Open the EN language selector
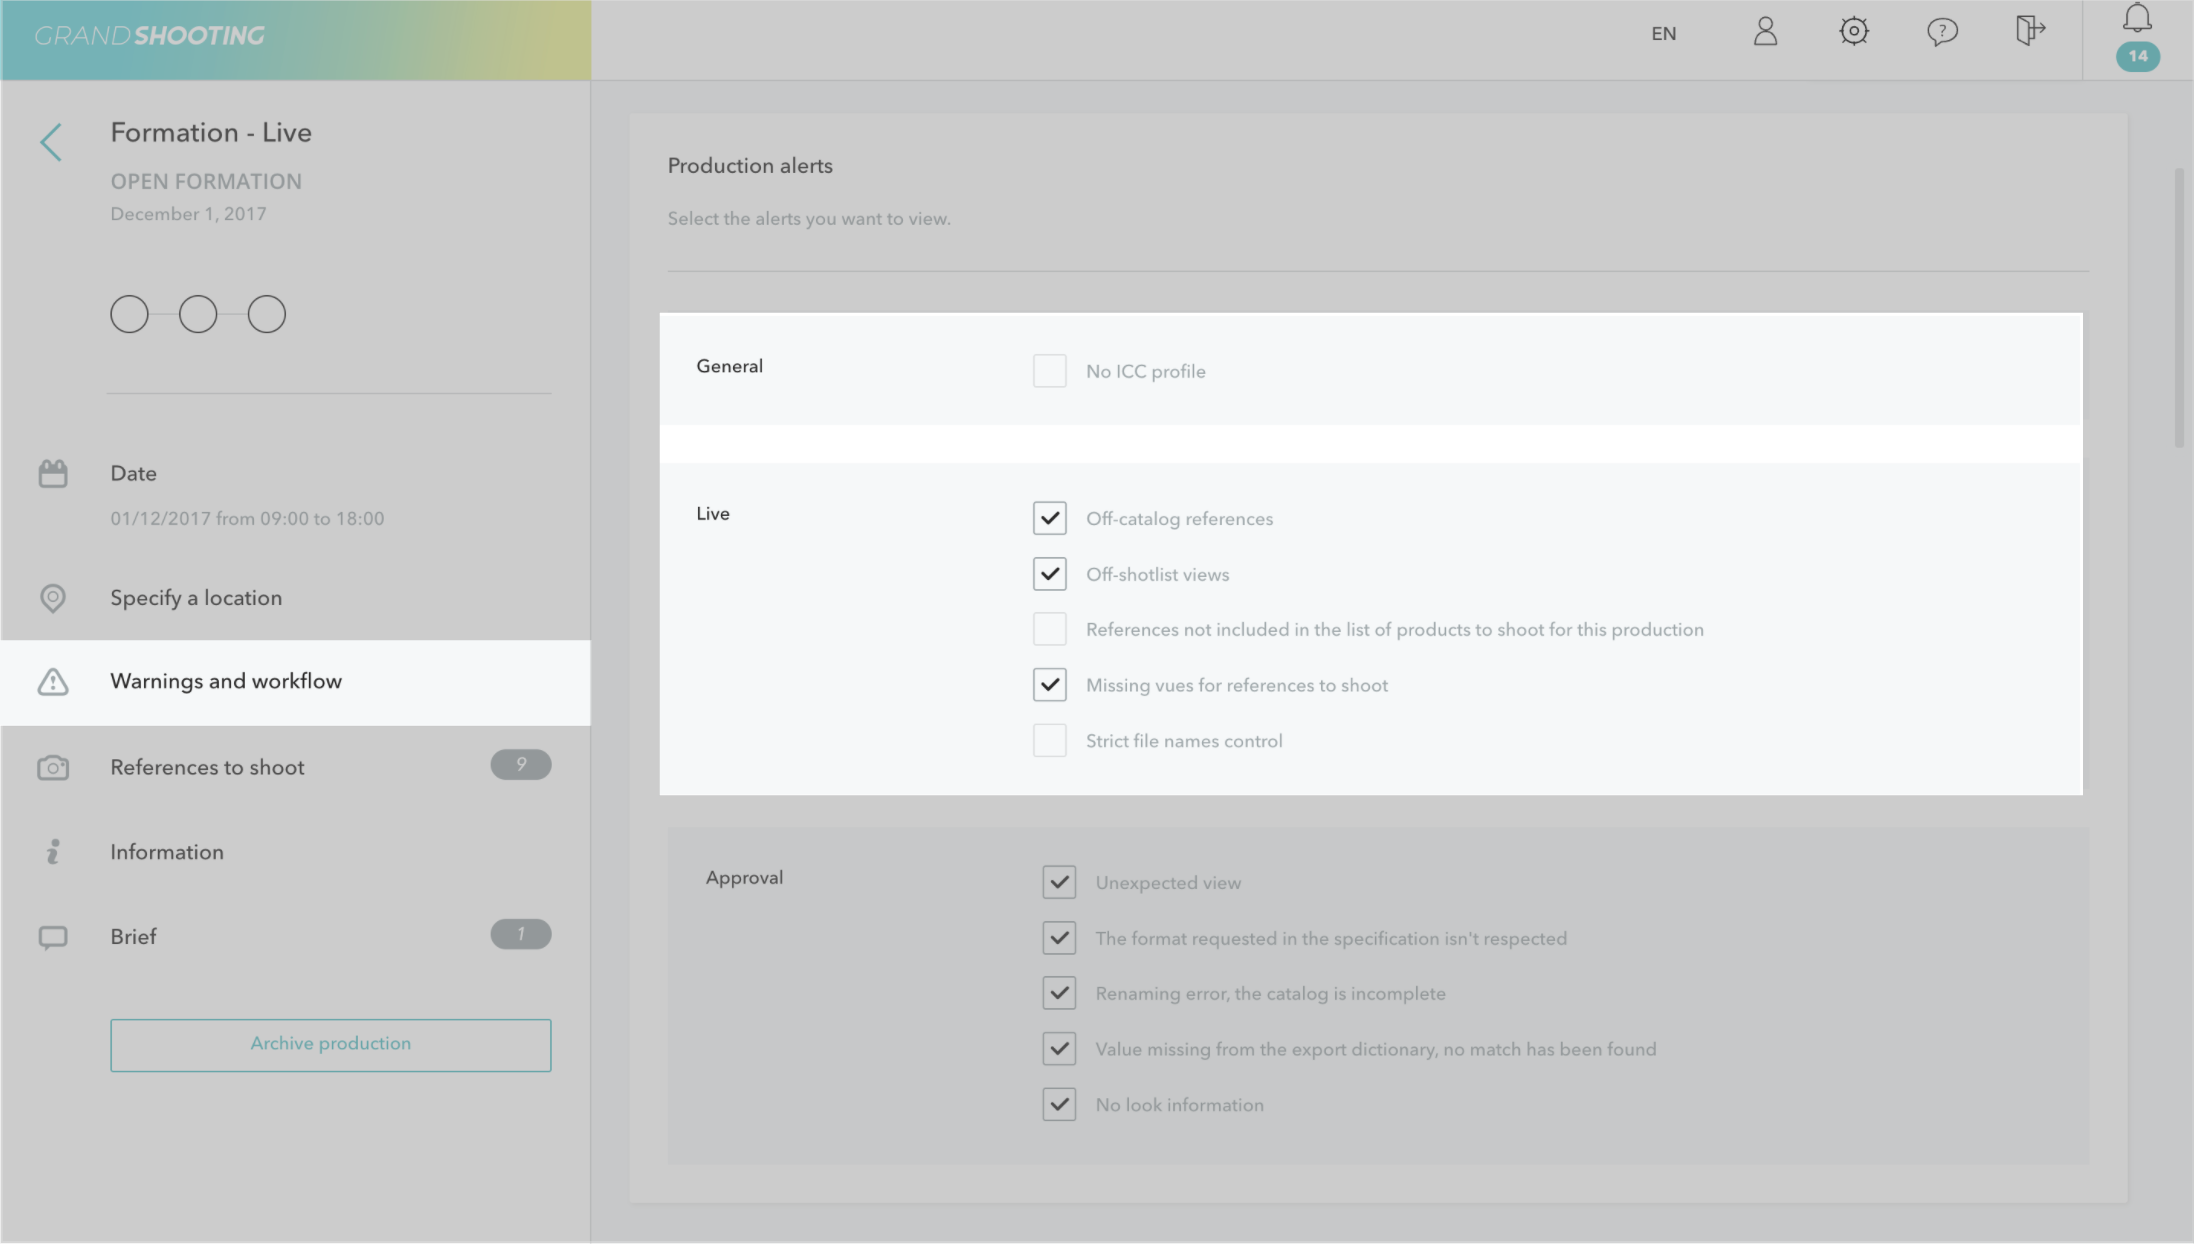This screenshot has height=1244, width=2194. pos(1663,34)
